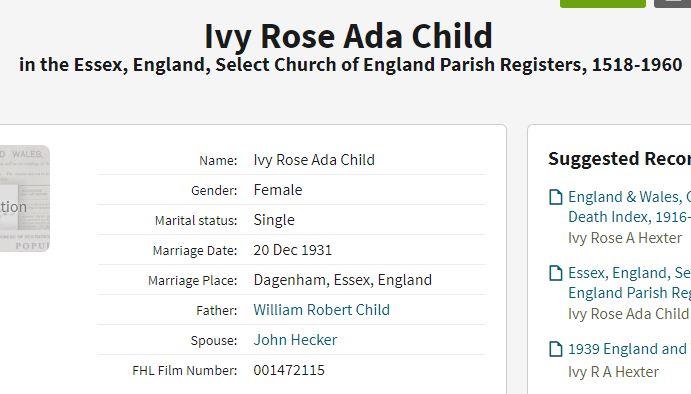Select document icon beside 1939 England record
Screen dimensions: 691x394
click(556, 349)
